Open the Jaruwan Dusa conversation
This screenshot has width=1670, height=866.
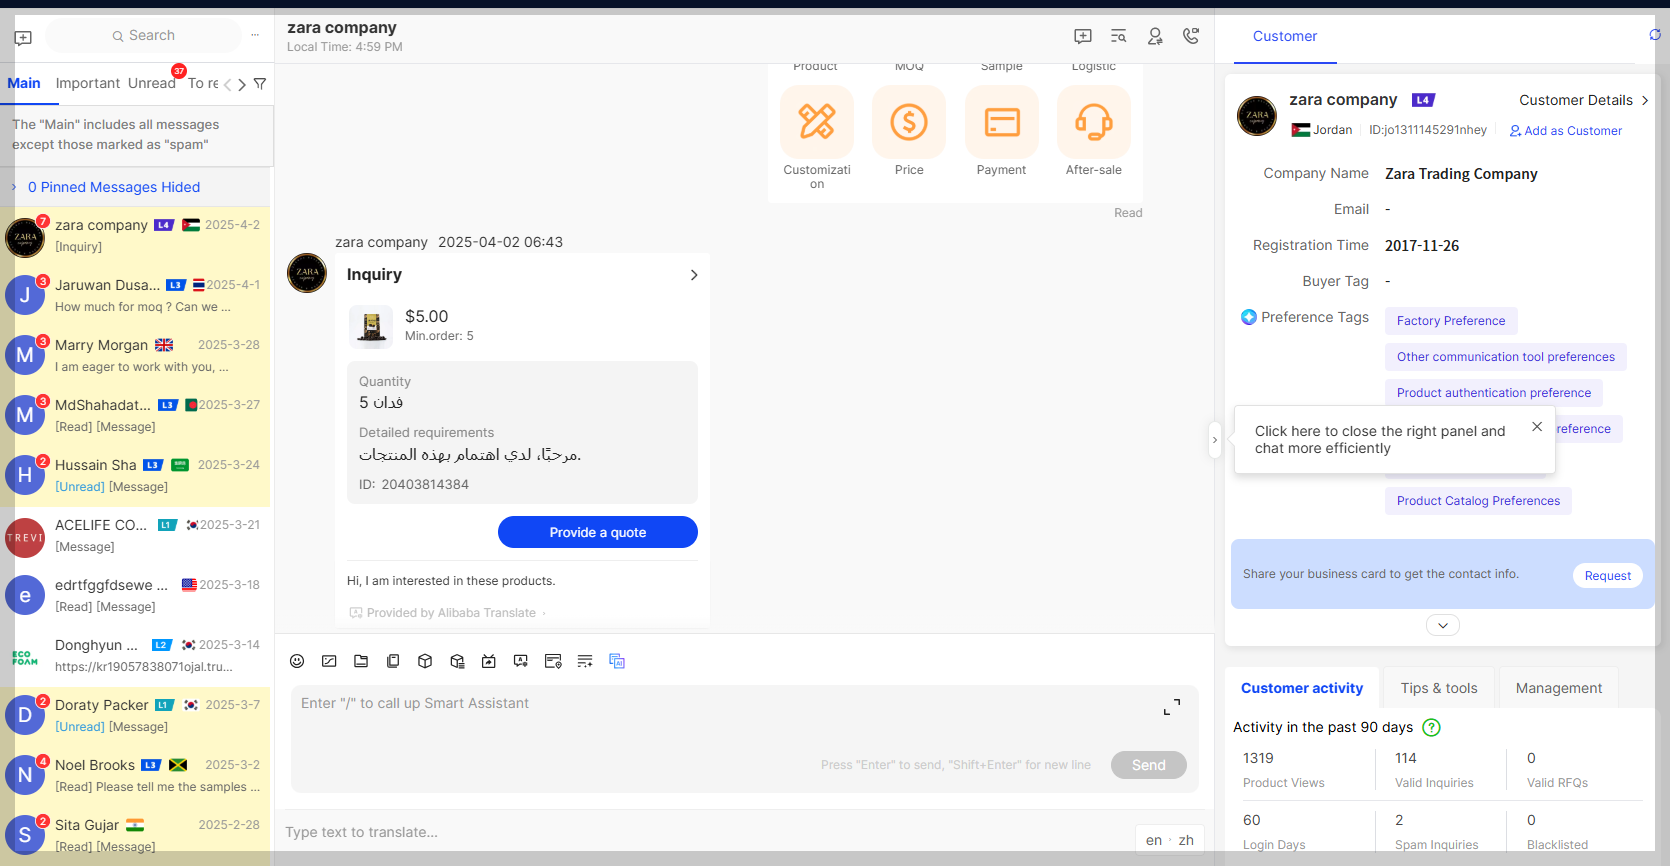pyautogui.click(x=135, y=295)
